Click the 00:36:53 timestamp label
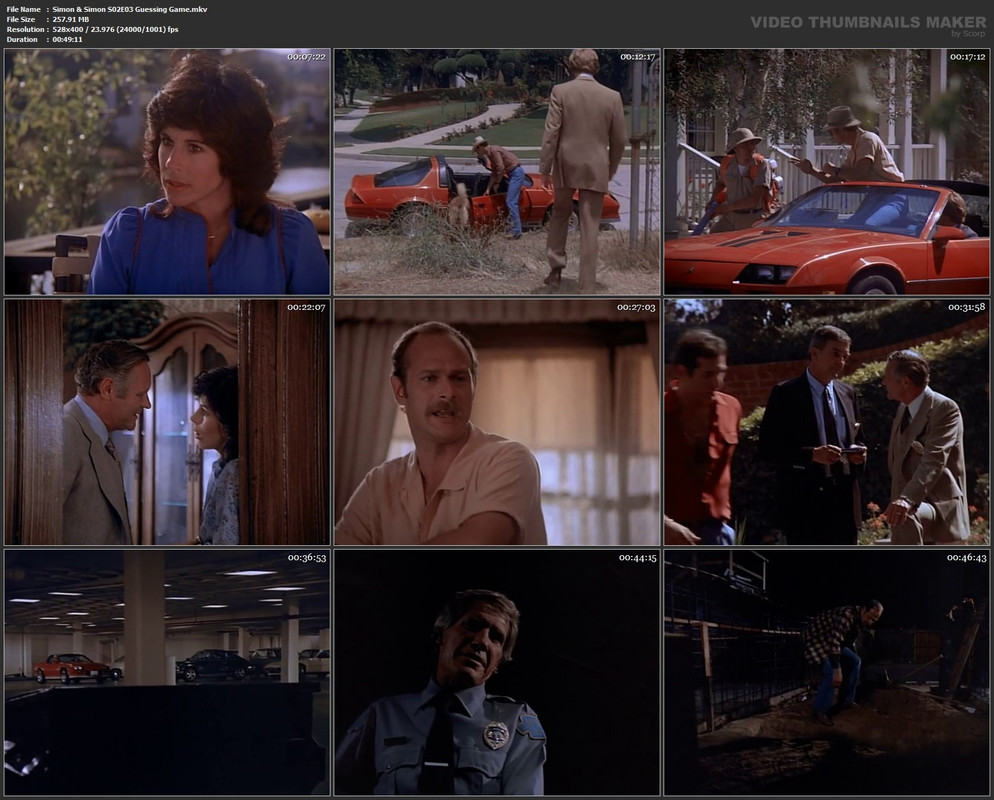994x800 pixels. (x=307, y=558)
